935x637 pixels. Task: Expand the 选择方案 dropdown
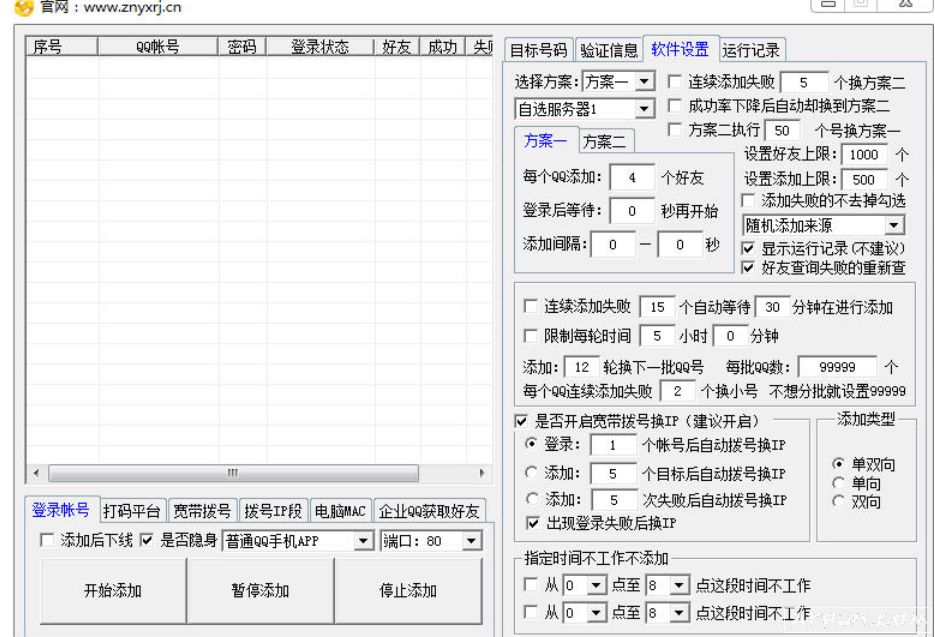(644, 81)
